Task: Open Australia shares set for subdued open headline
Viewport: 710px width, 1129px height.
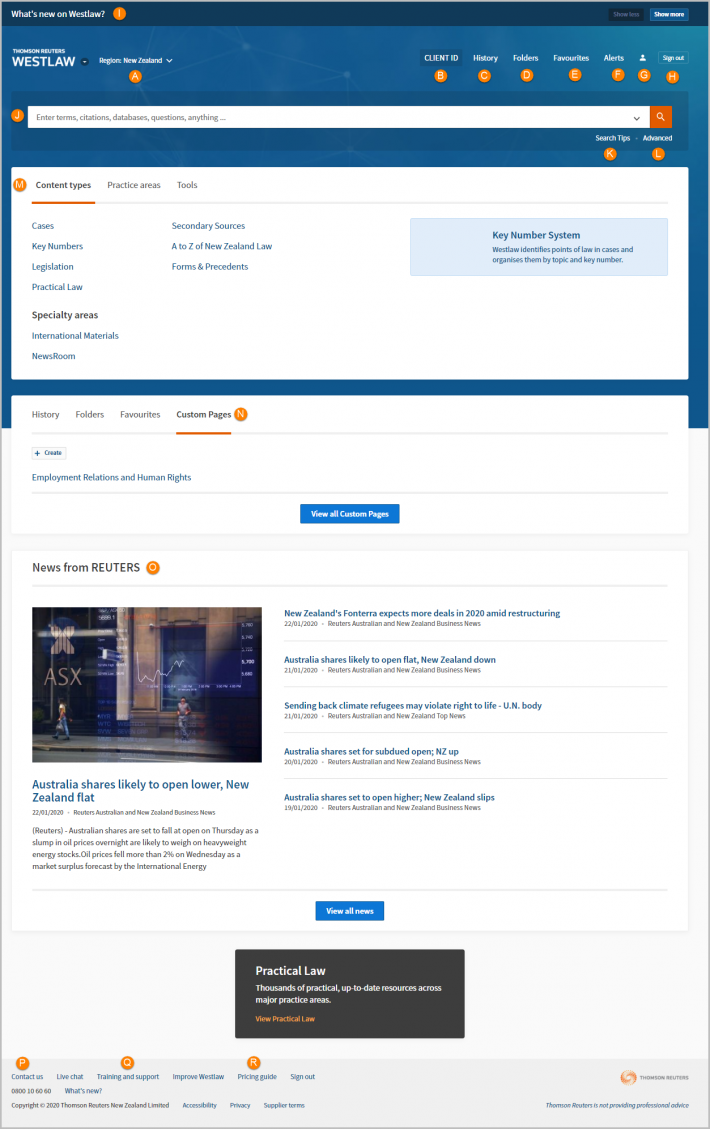Action: point(371,752)
